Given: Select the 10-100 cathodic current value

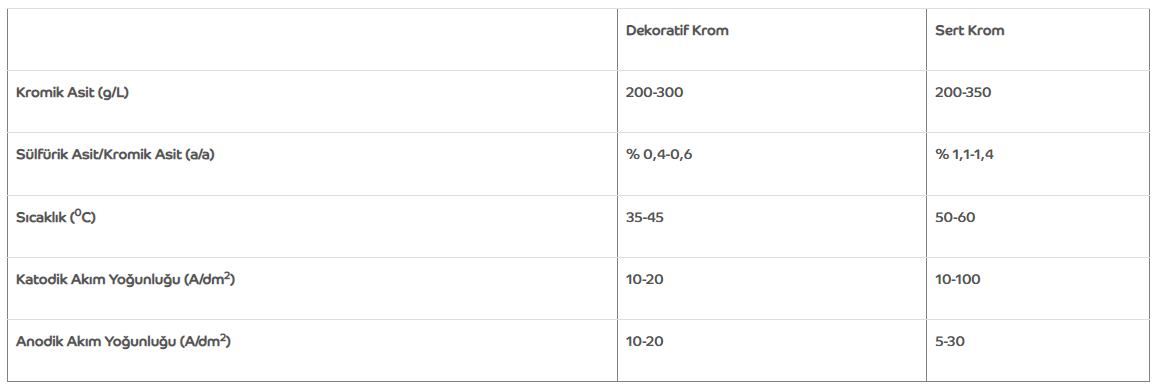Looking at the screenshot, I should point(957,280).
